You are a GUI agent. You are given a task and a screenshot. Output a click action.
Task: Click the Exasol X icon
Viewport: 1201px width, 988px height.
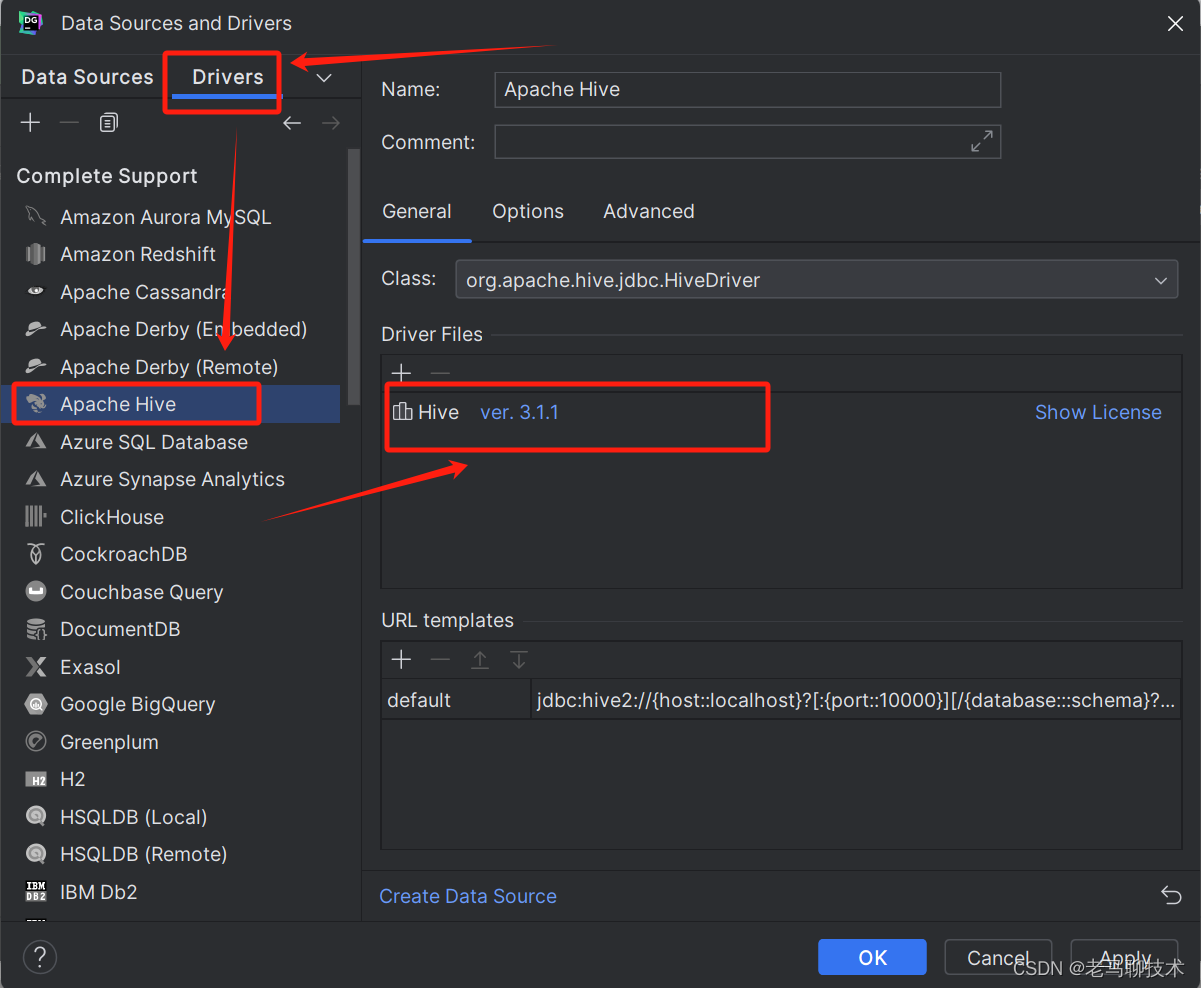tap(36, 667)
